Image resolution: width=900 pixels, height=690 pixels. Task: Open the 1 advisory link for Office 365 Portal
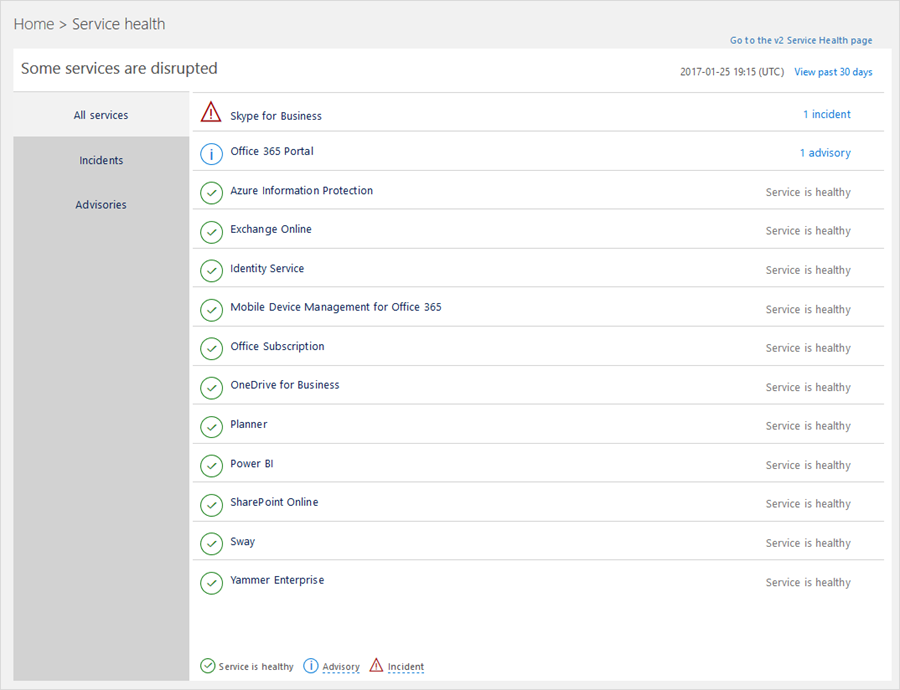tap(825, 153)
